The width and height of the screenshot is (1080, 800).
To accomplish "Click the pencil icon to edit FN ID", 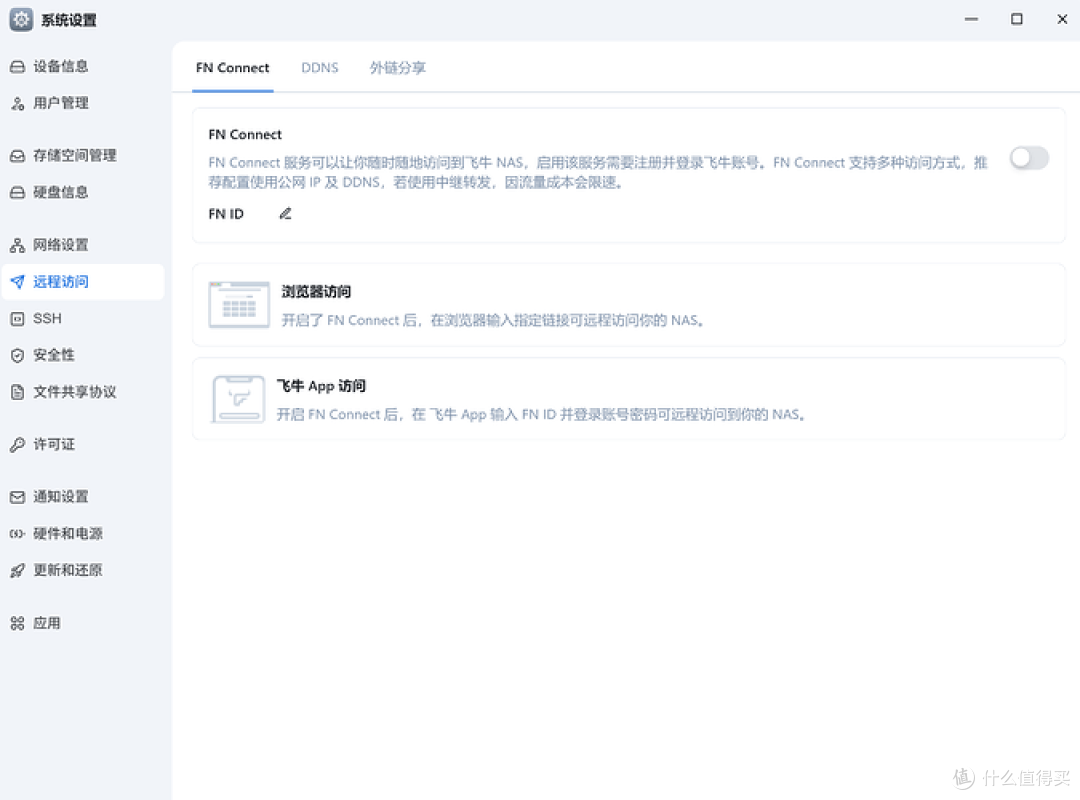I will click(284, 213).
